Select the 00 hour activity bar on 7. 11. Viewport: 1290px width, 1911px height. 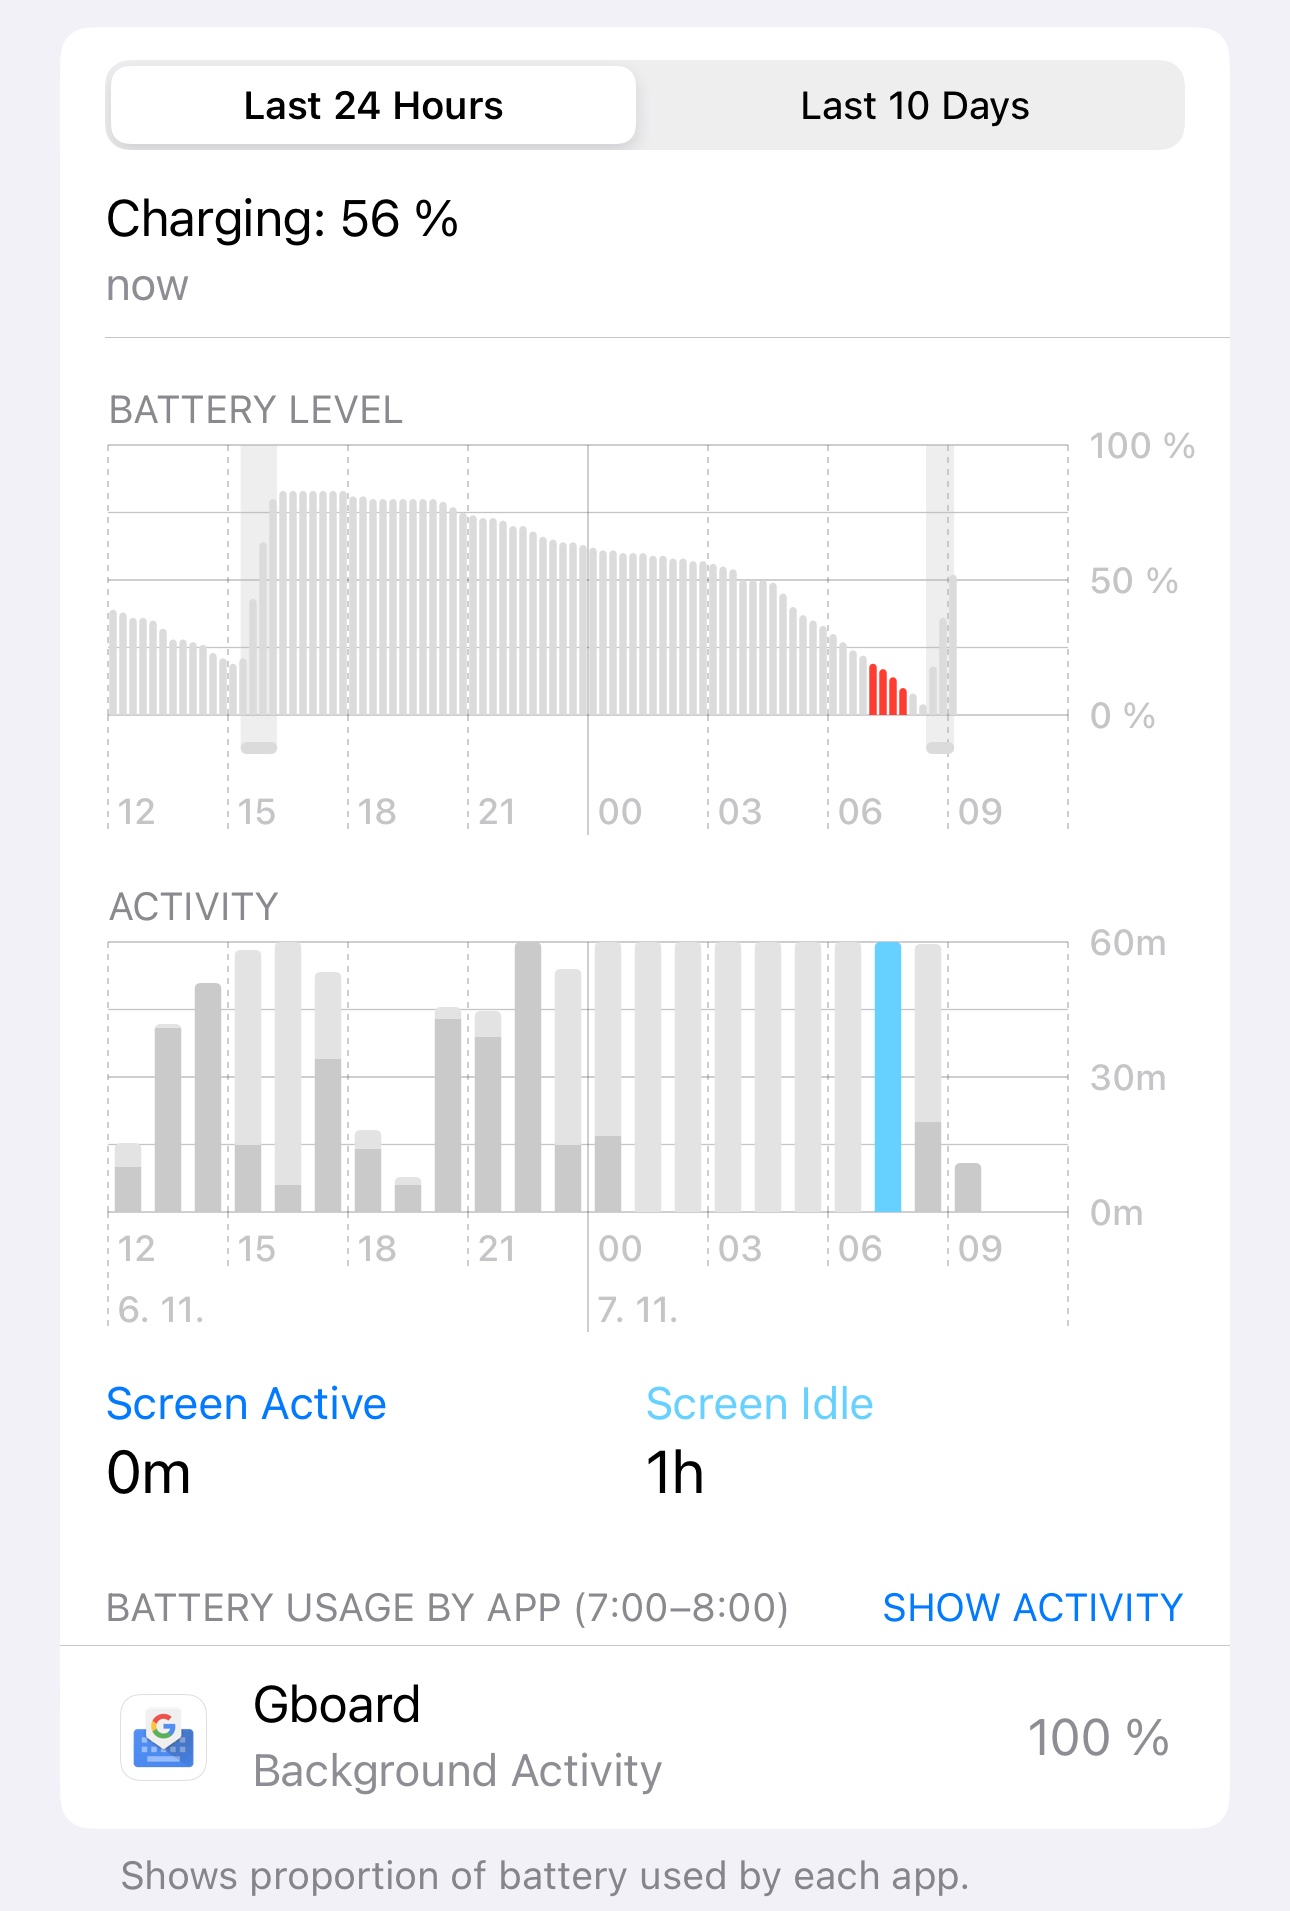pyautogui.click(x=608, y=1077)
